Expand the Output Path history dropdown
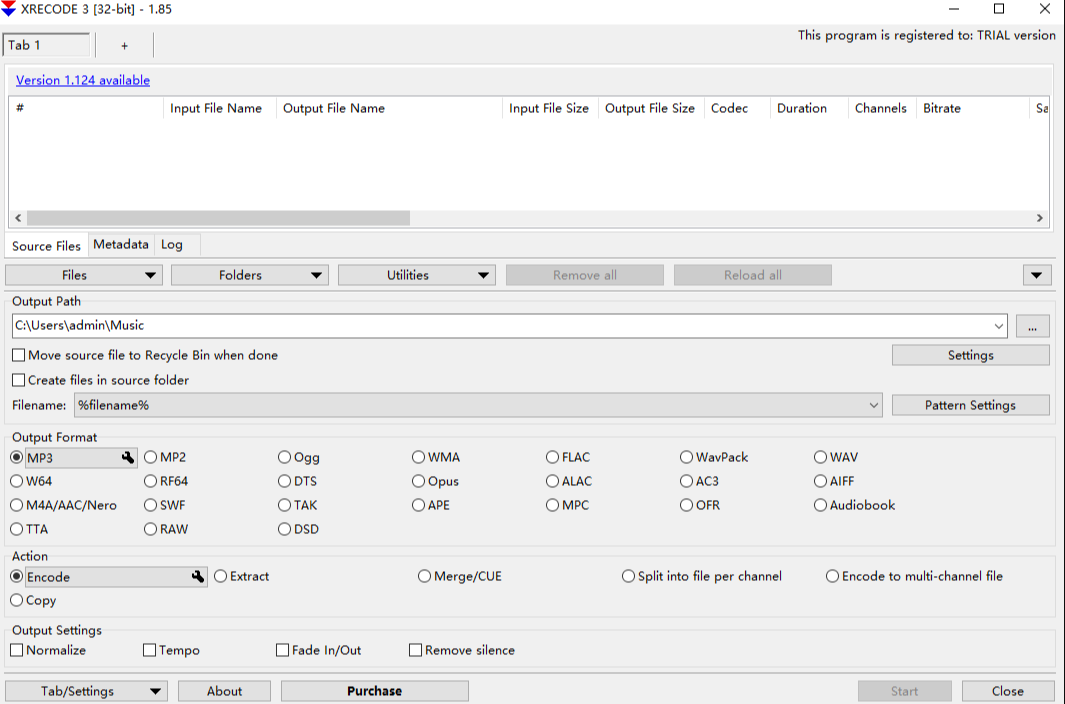The width and height of the screenshot is (1065, 704). click(998, 325)
